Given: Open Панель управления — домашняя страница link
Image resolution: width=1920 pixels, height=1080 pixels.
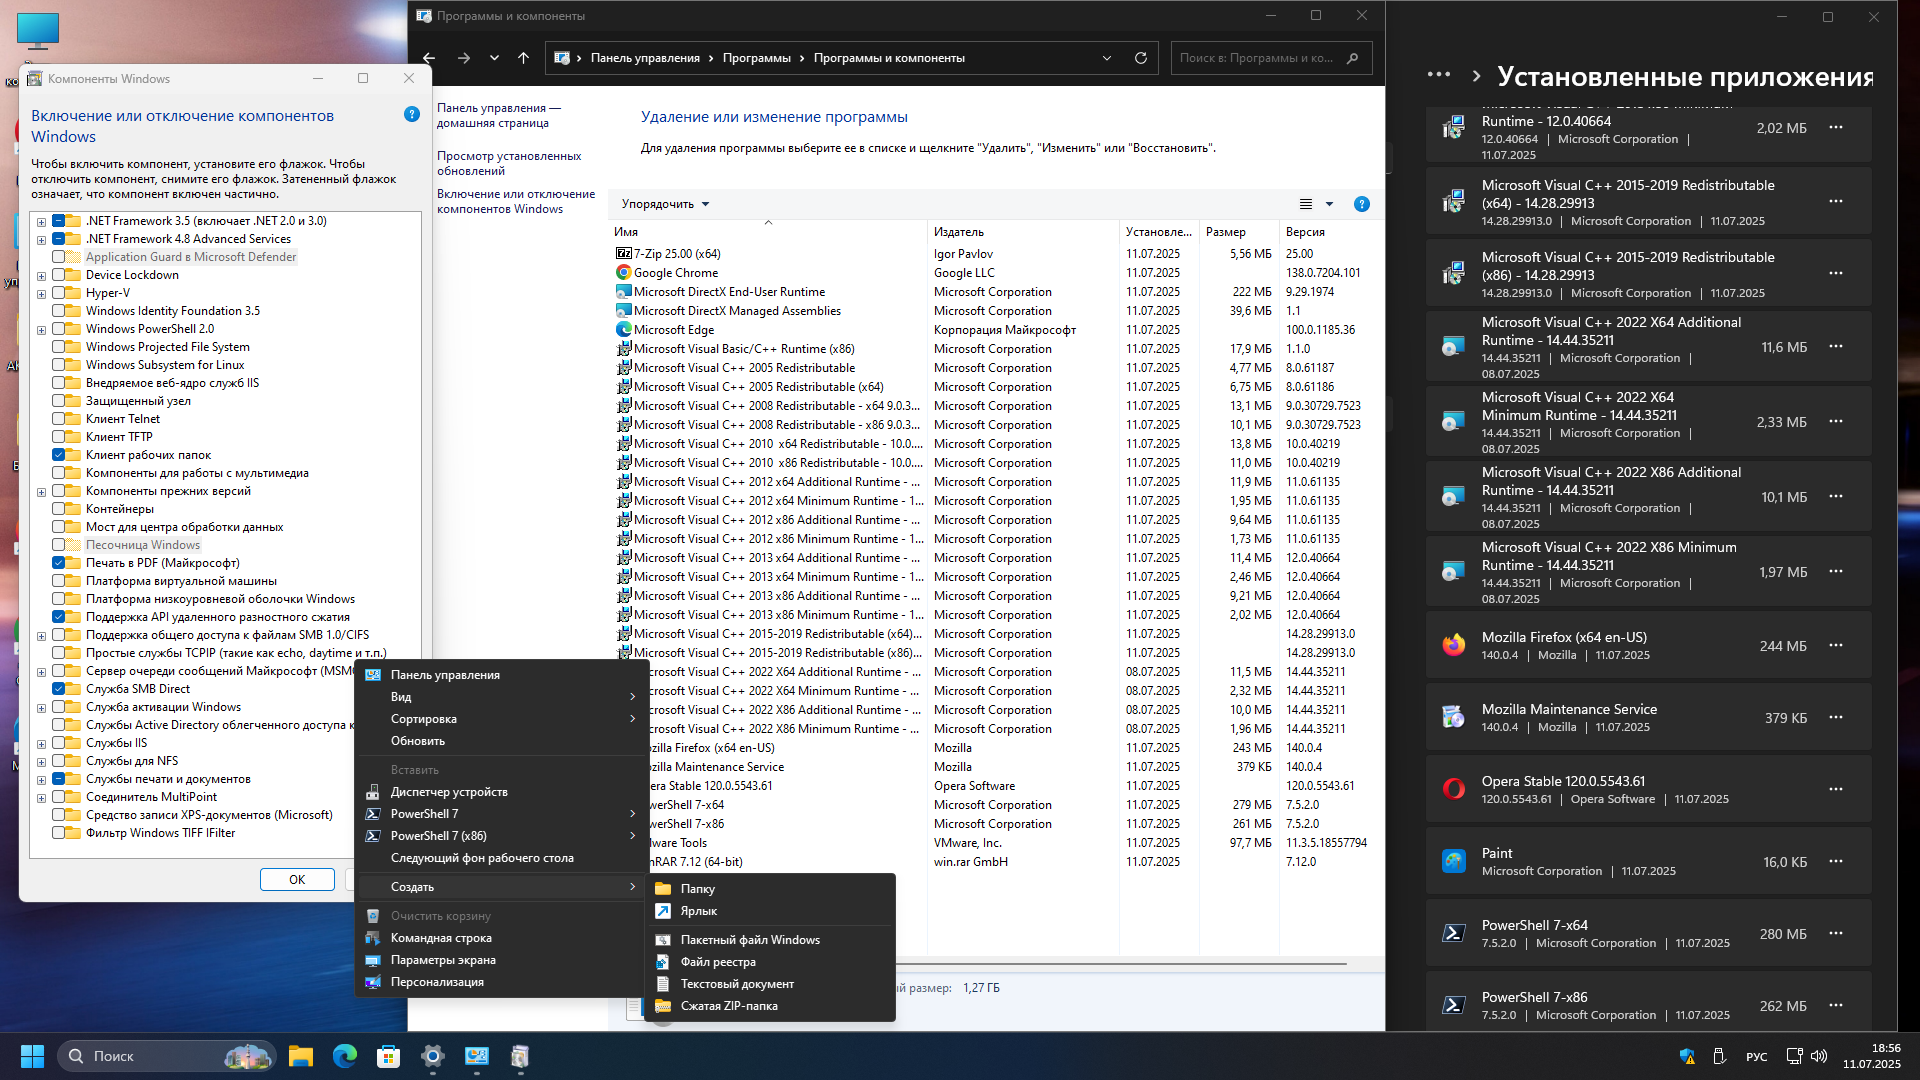Looking at the screenshot, I should click(x=499, y=115).
